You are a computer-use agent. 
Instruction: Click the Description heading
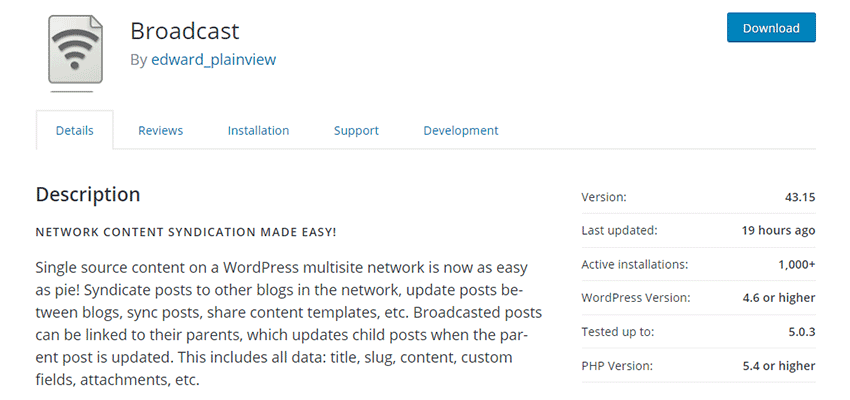click(x=88, y=194)
